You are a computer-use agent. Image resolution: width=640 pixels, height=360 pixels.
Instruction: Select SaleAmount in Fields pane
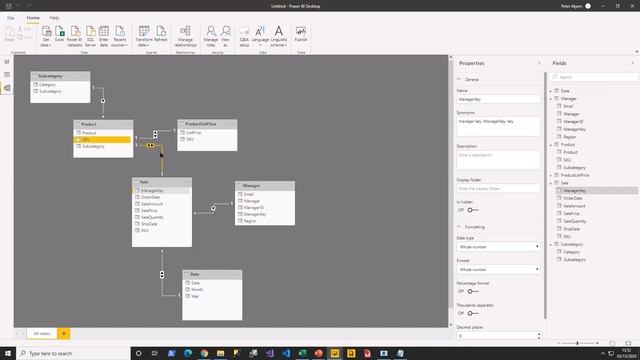(574, 206)
